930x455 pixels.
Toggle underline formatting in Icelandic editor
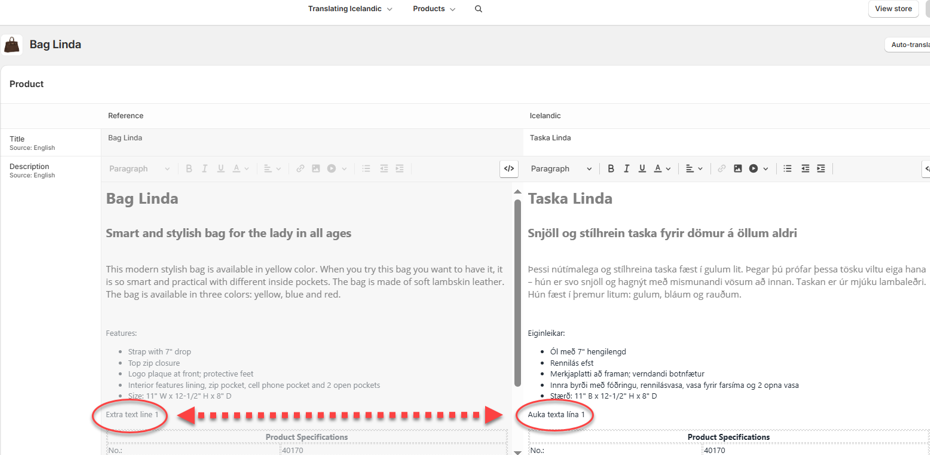[x=642, y=169]
